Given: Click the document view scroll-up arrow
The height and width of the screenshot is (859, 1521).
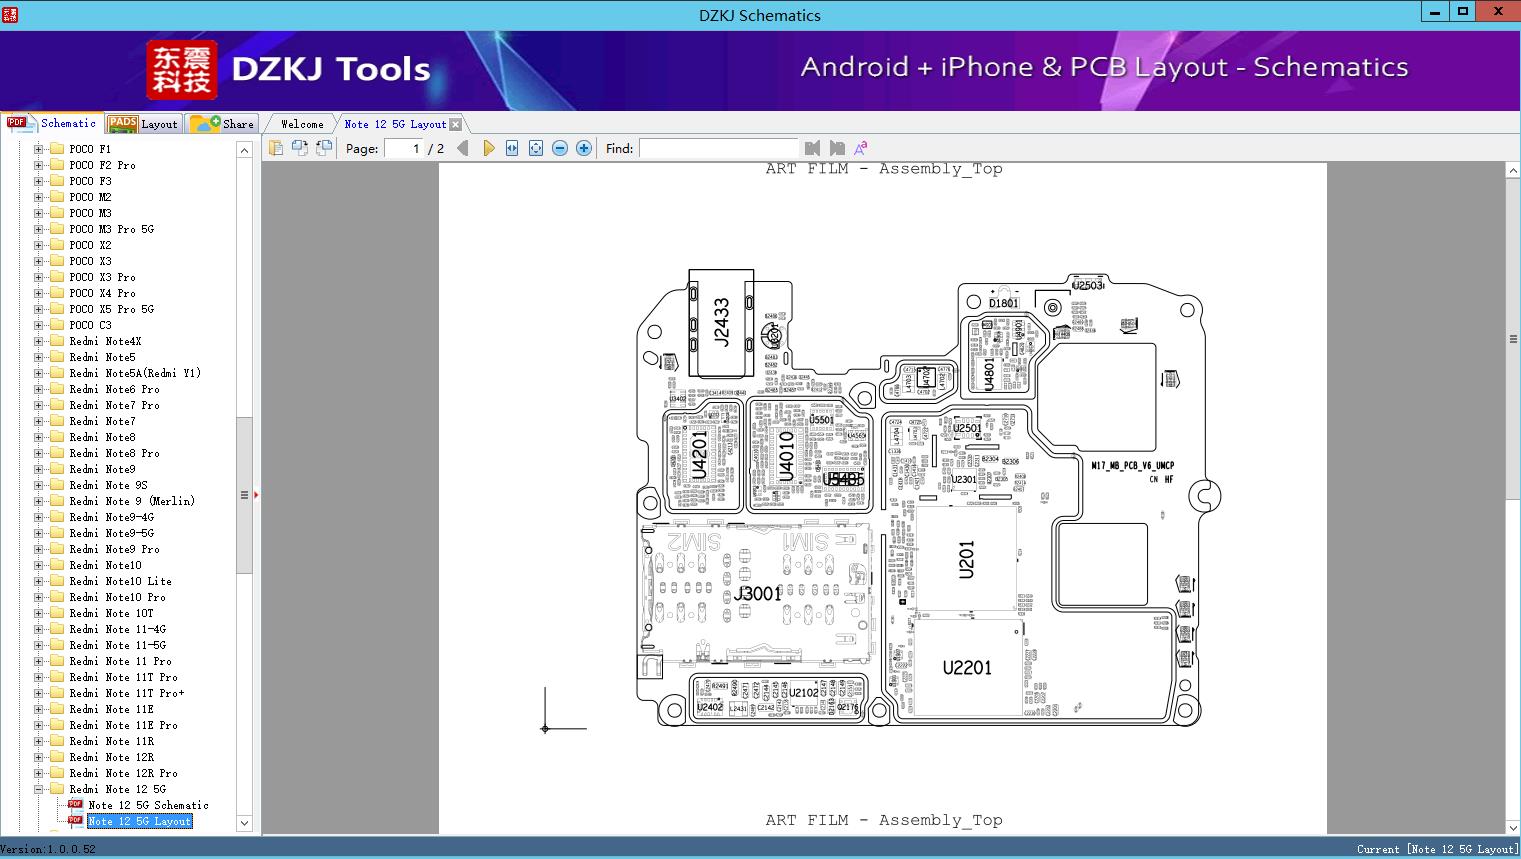Looking at the screenshot, I should (1513, 171).
